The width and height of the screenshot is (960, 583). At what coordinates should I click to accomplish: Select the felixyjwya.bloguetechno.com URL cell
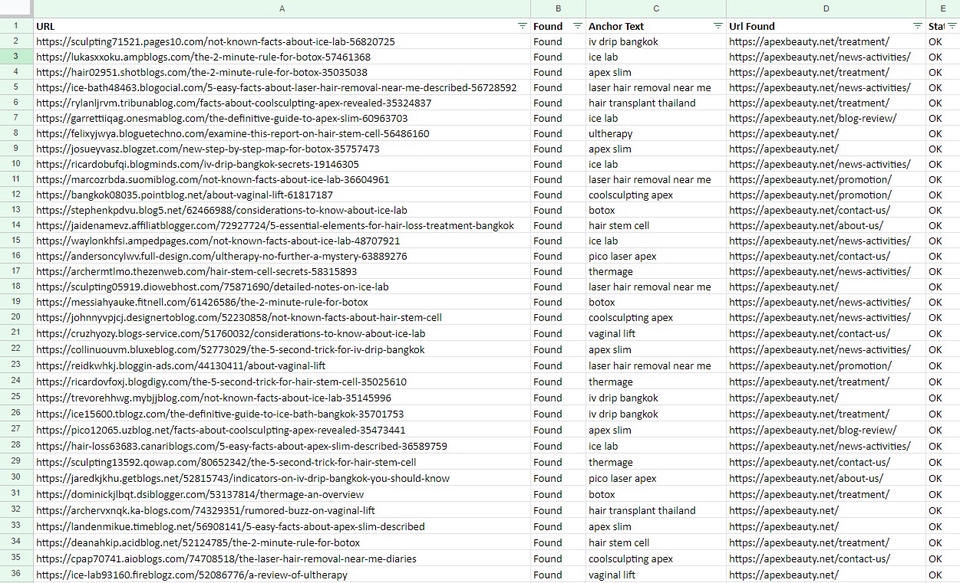click(x=282, y=134)
